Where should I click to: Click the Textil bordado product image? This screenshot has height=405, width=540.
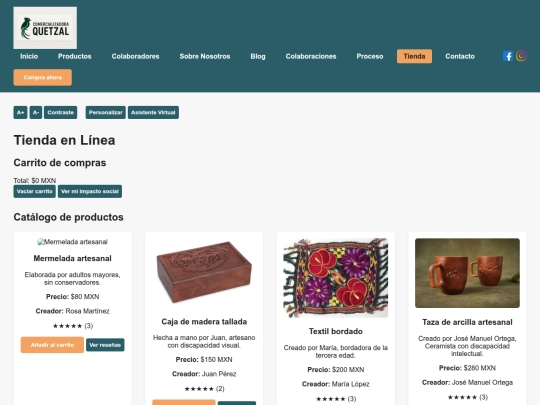pyautogui.click(x=336, y=278)
